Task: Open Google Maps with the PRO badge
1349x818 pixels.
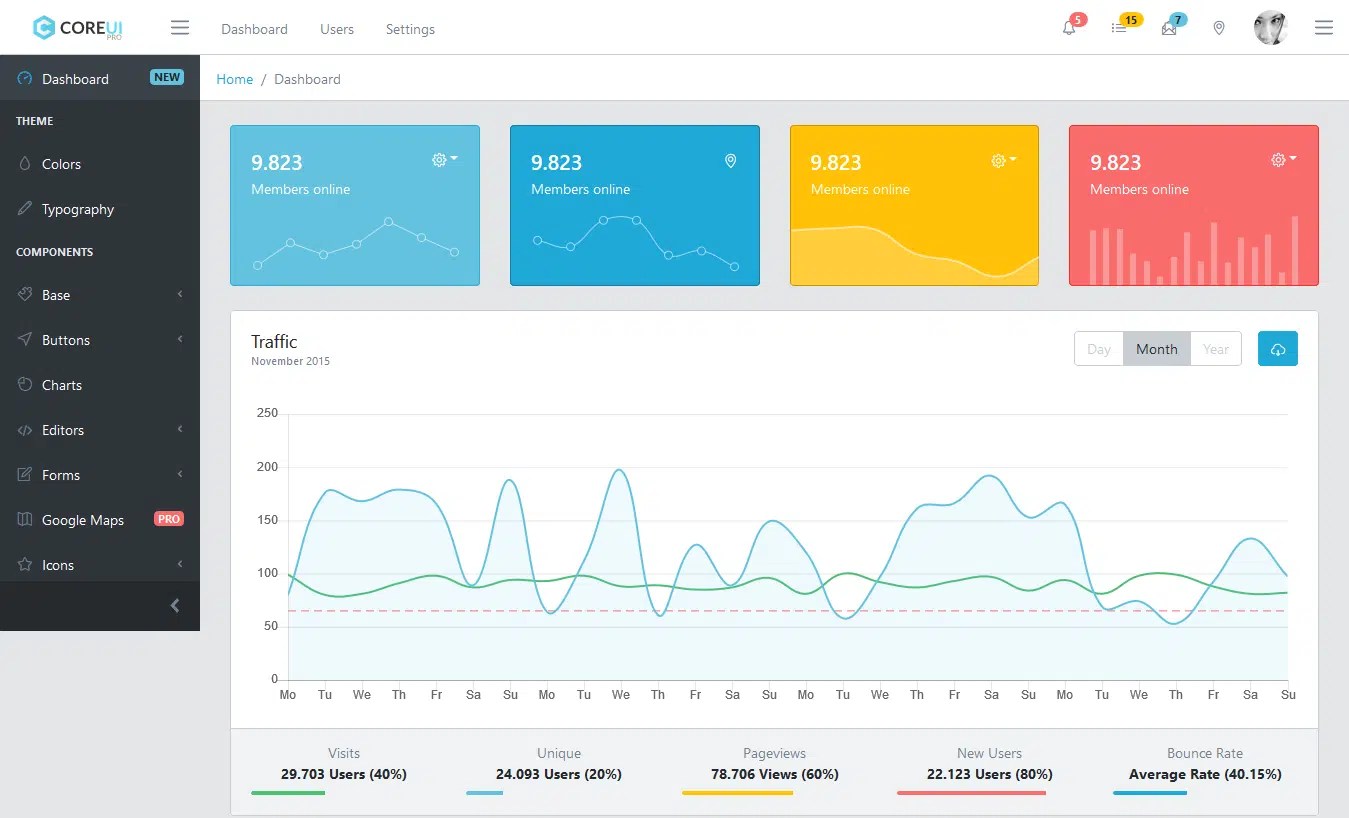Action: (83, 519)
